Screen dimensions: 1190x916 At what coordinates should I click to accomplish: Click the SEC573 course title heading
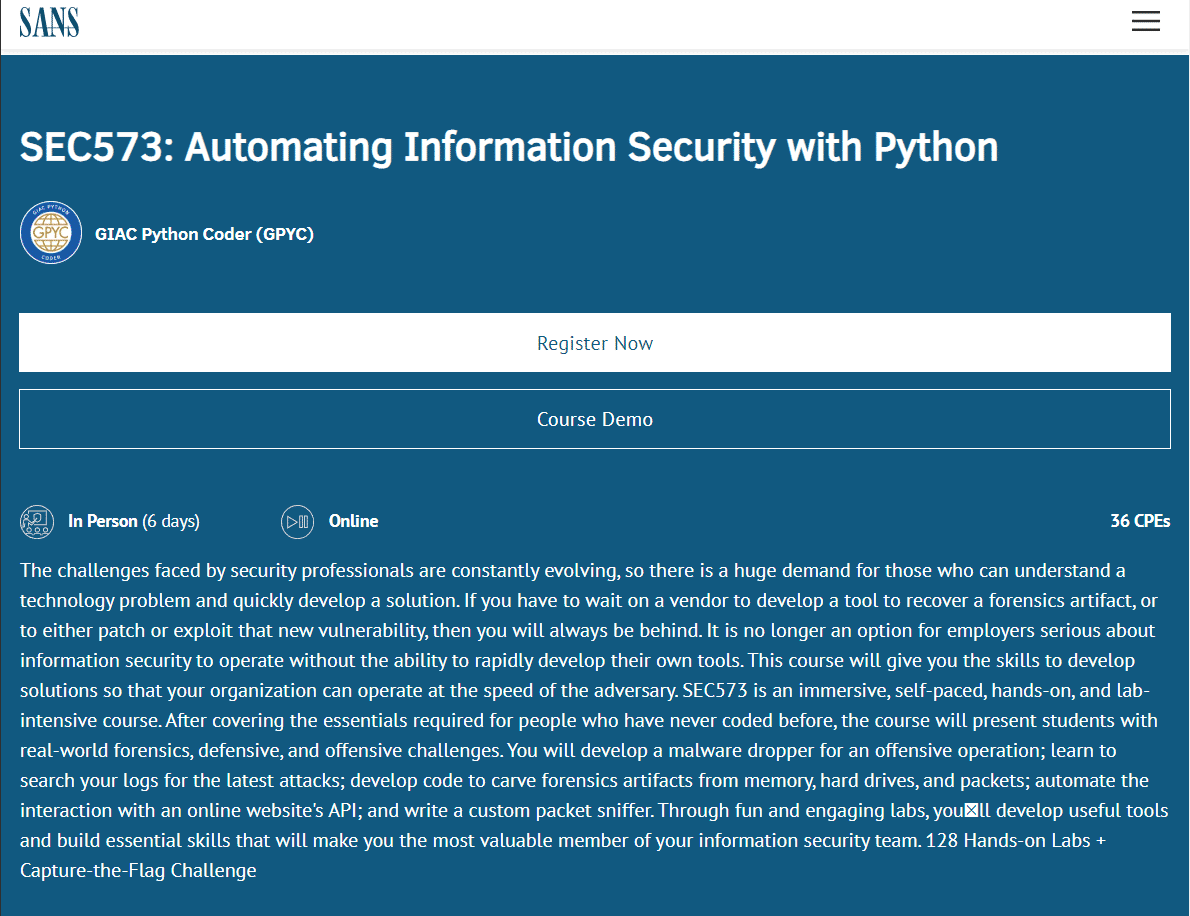point(509,147)
